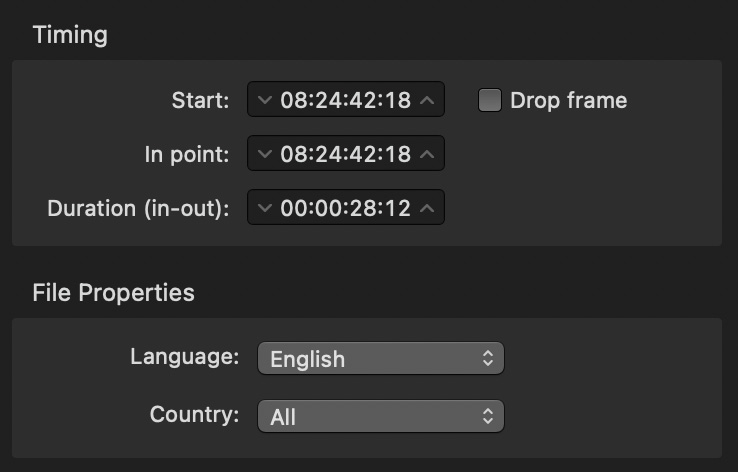The height and width of the screenshot is (472, 738).
Task: Select the In point timecode field
Action: pyautogui.click(x=345, y=154)
